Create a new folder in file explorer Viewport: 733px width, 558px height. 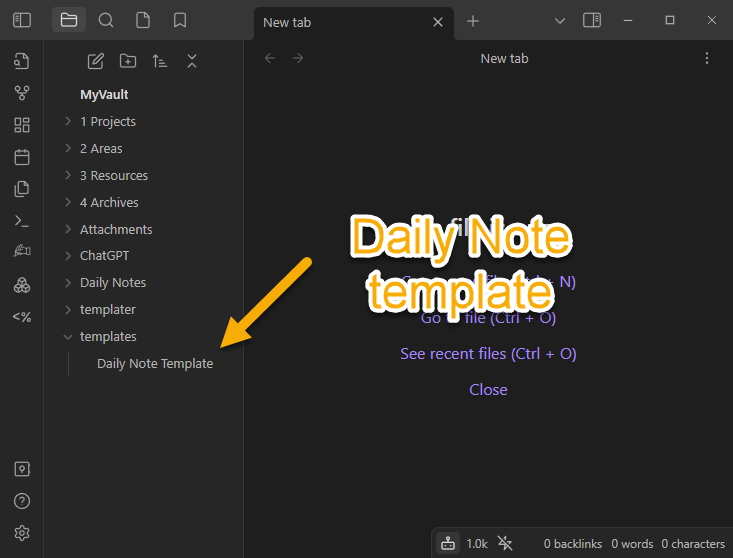(x=128, y=61)
